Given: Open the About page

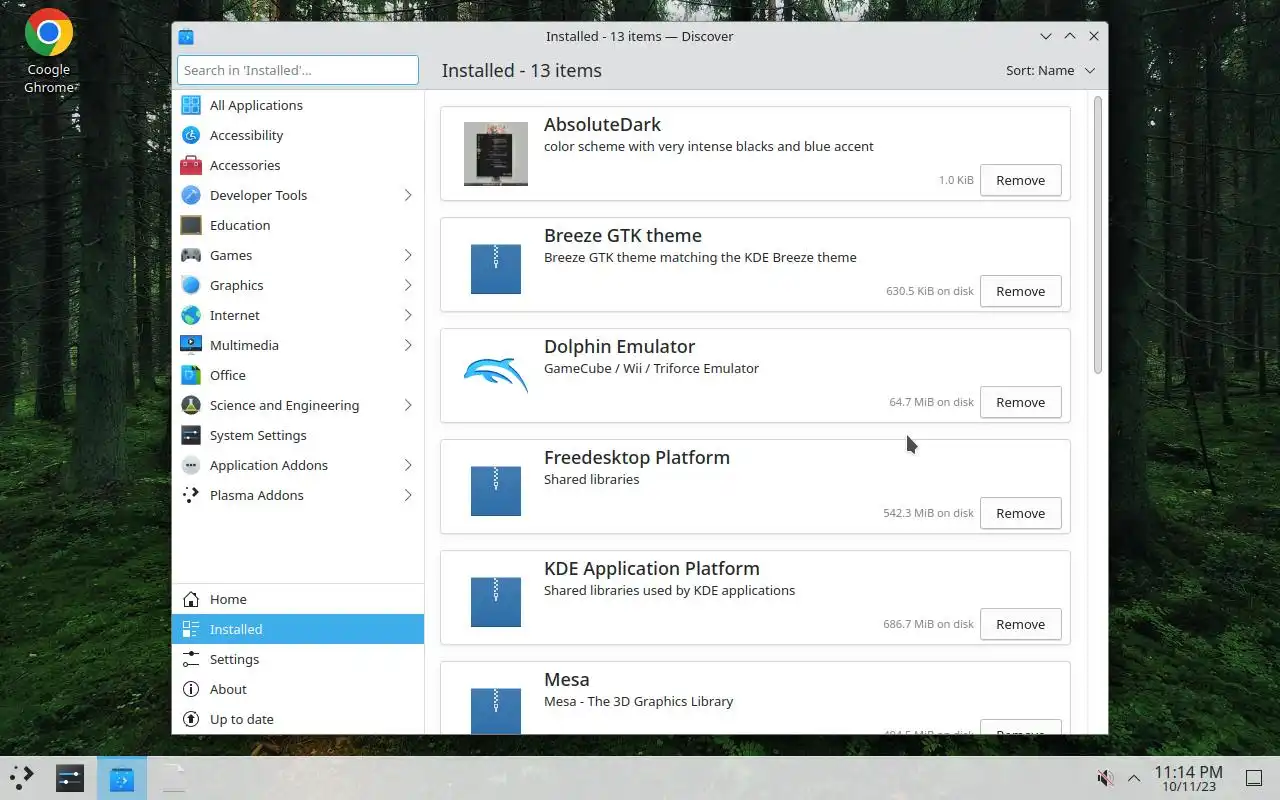Looking at the screenshot, I should [x=298, y=689].
